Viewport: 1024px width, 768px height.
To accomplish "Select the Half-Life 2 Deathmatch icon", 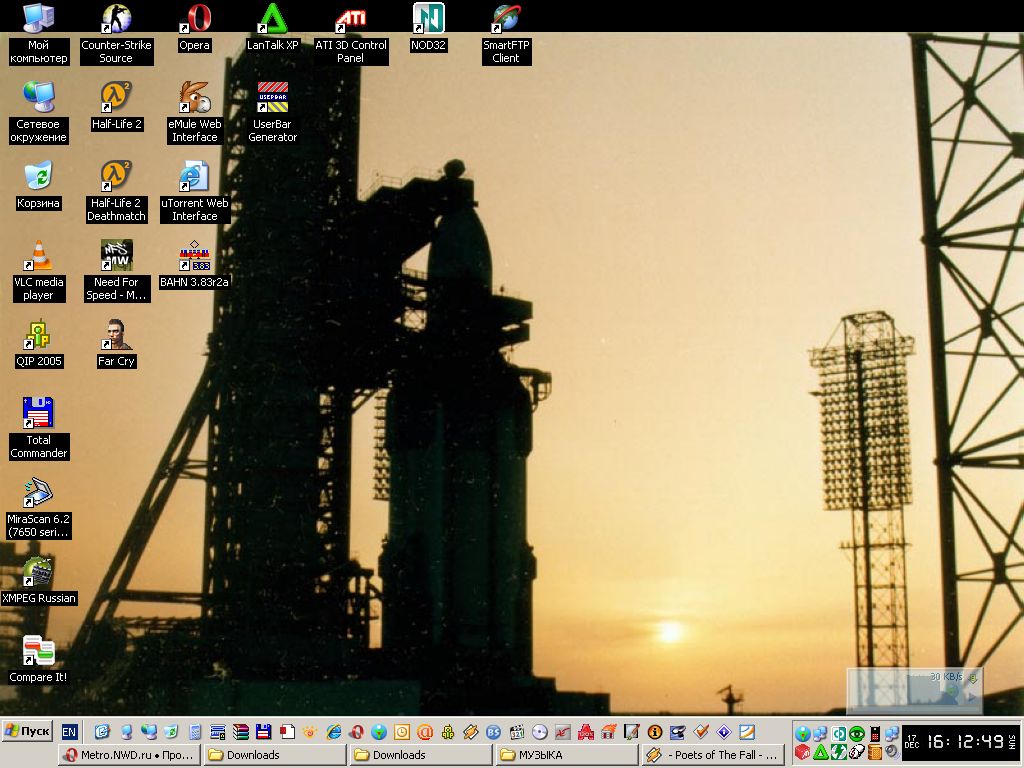I will click(x=116, y=177).
